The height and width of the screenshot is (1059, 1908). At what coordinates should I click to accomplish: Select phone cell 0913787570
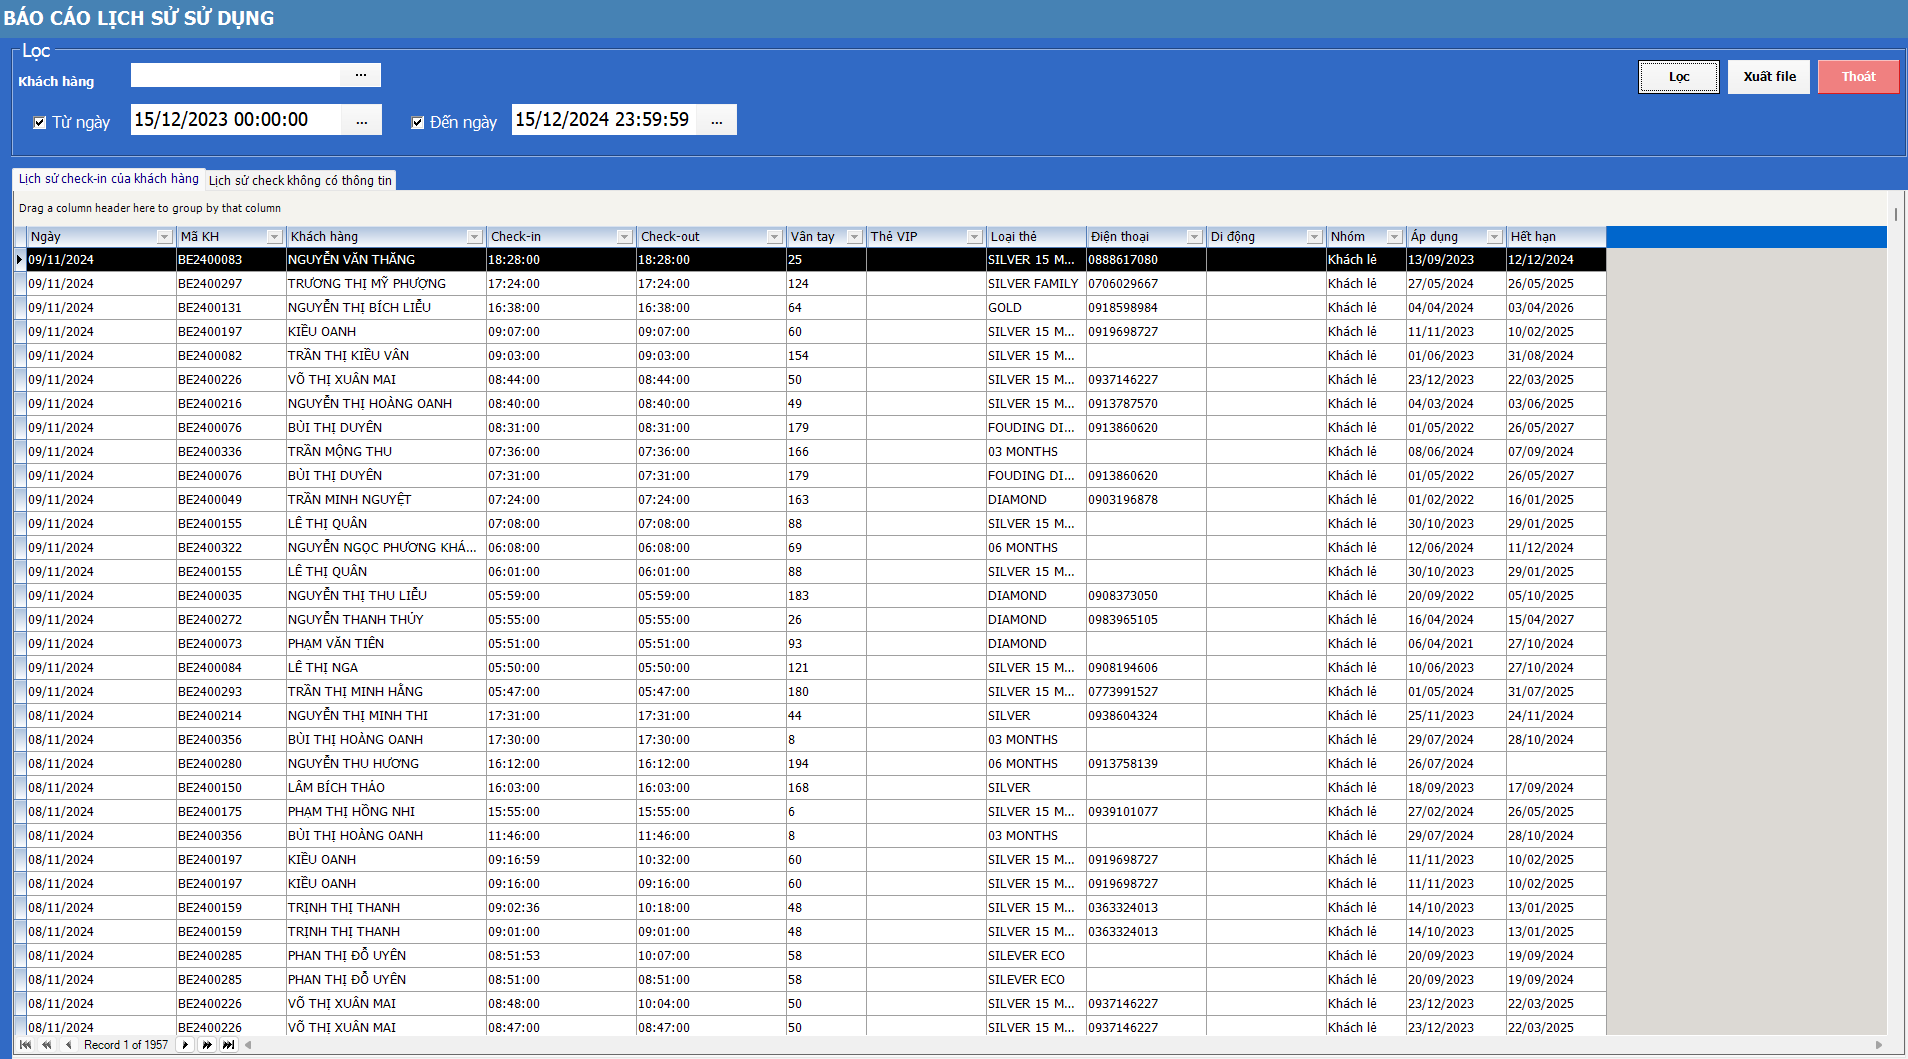[1146, 404]
